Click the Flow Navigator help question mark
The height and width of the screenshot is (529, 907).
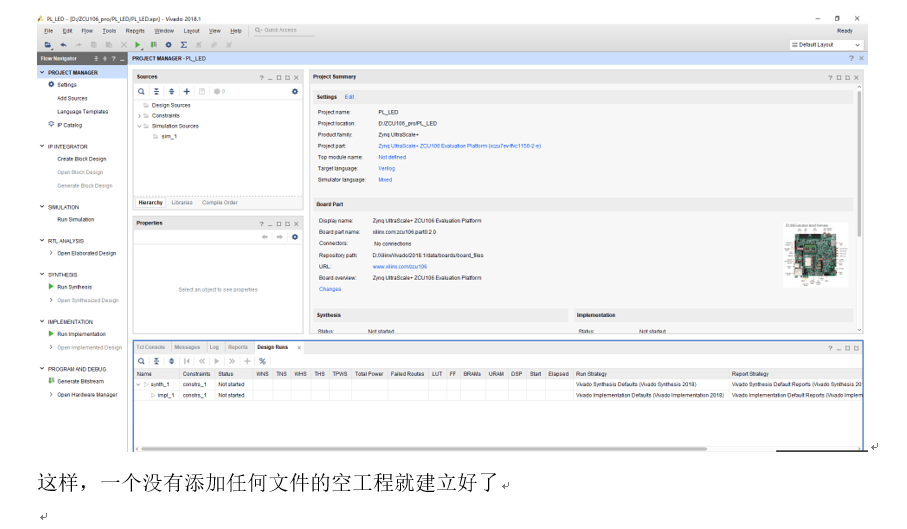coord(113,58)
